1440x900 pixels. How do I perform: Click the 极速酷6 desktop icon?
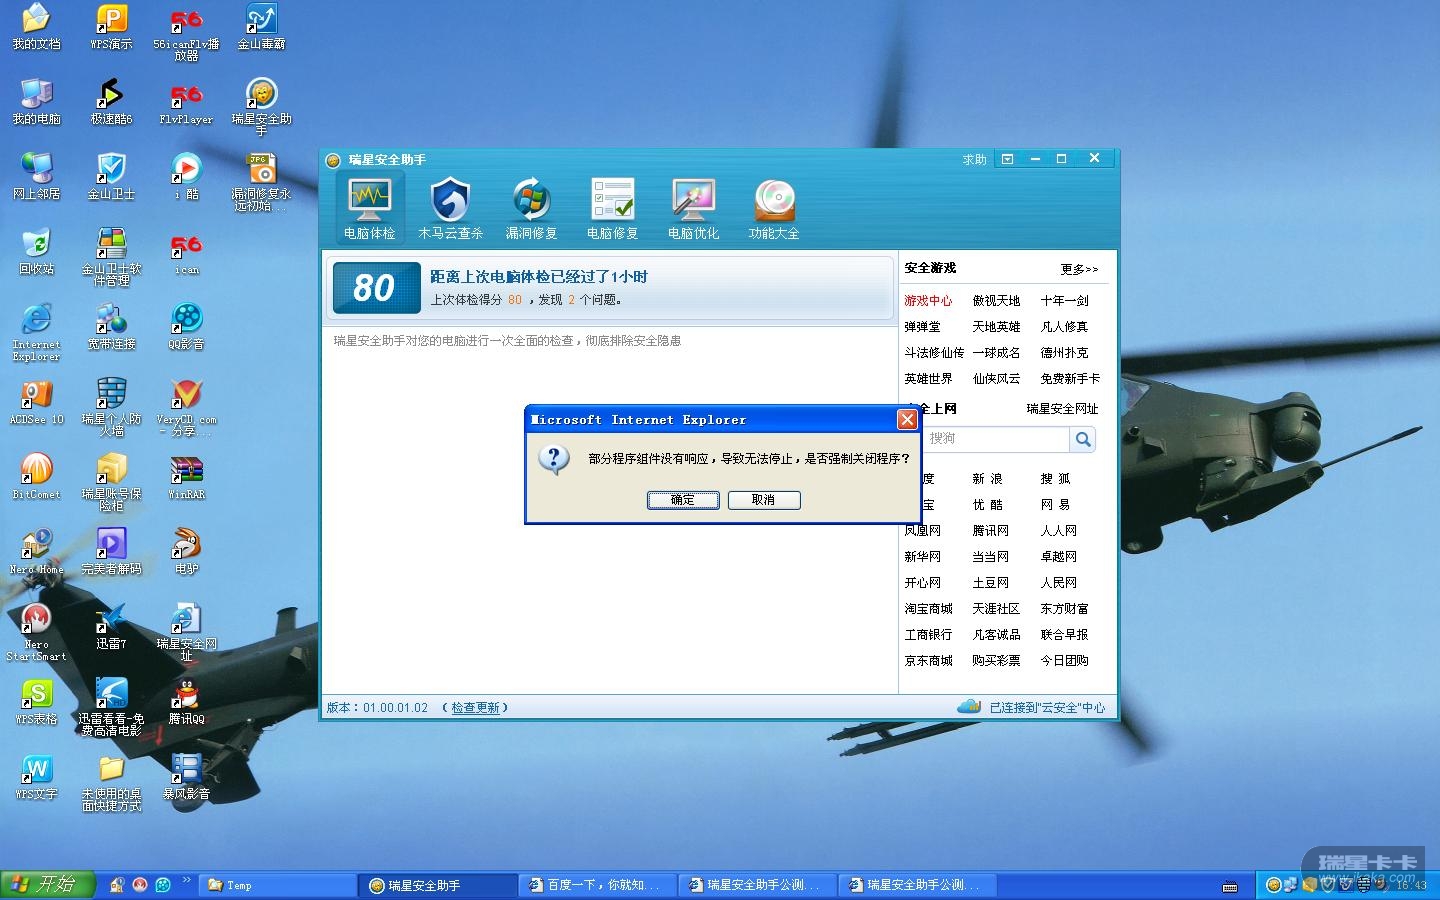click(x=111, y=102)
